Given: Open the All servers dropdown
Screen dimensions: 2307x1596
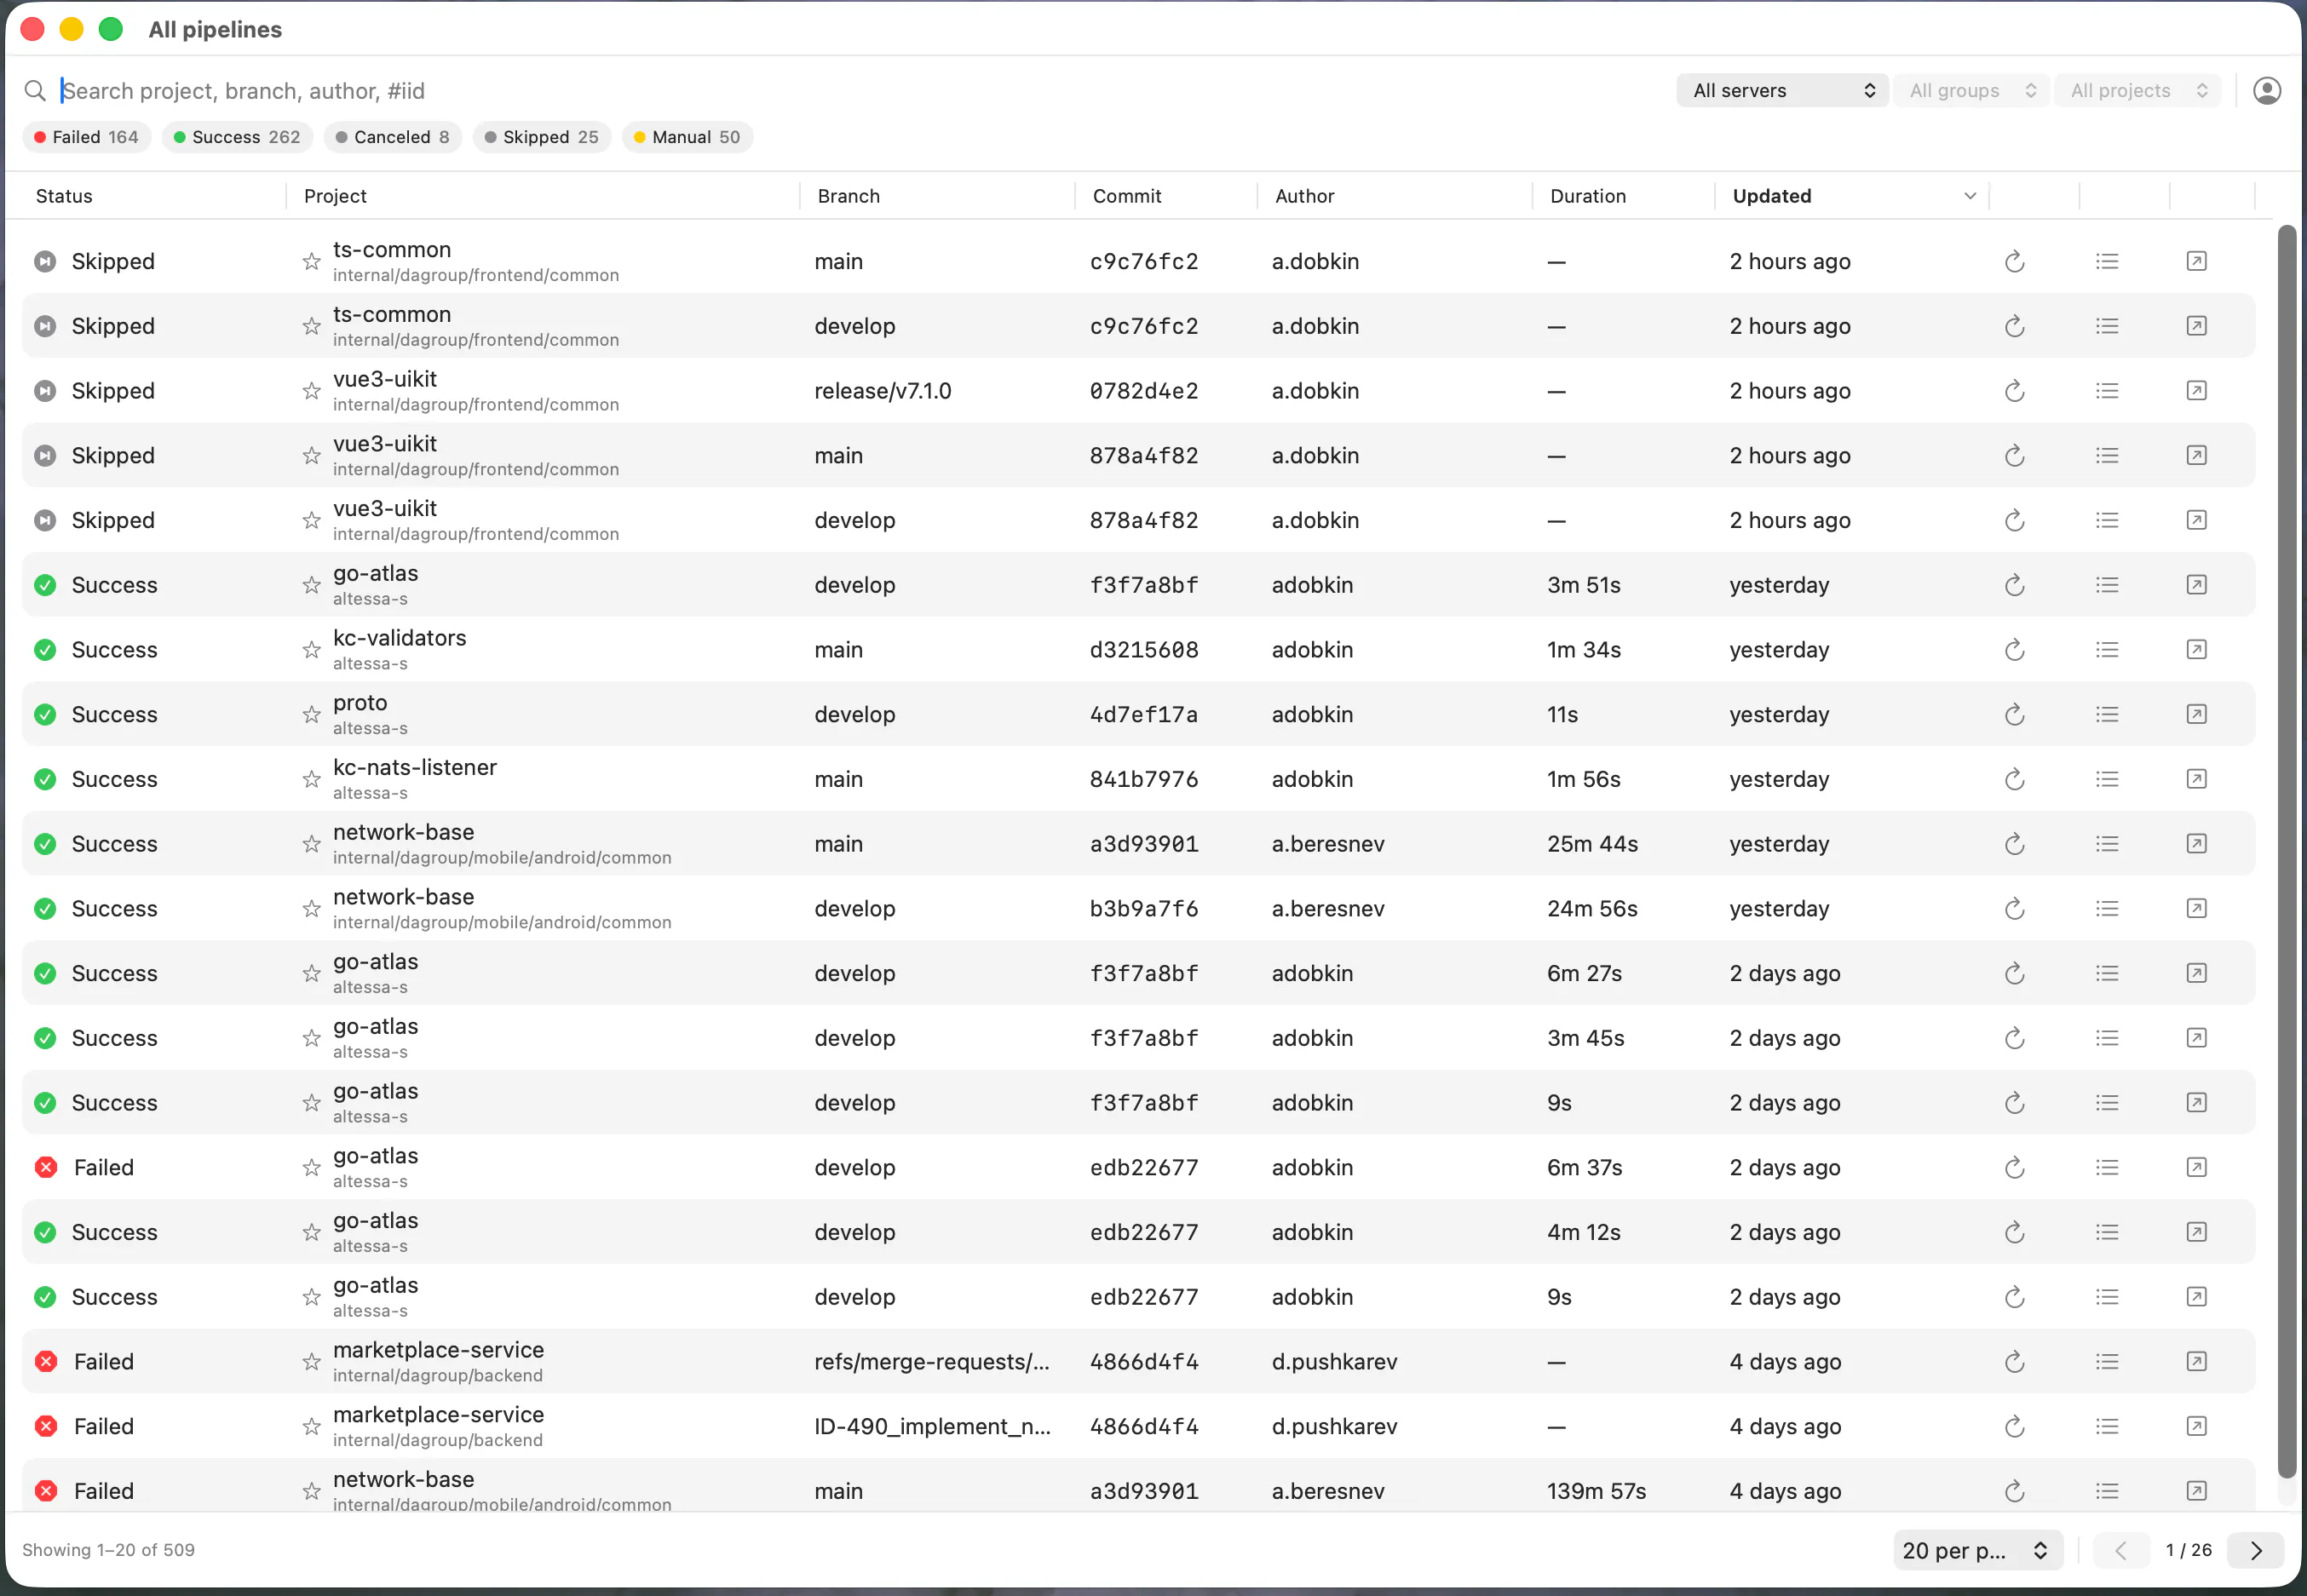Looking at the screenshot, I should tap(1782, 91).
